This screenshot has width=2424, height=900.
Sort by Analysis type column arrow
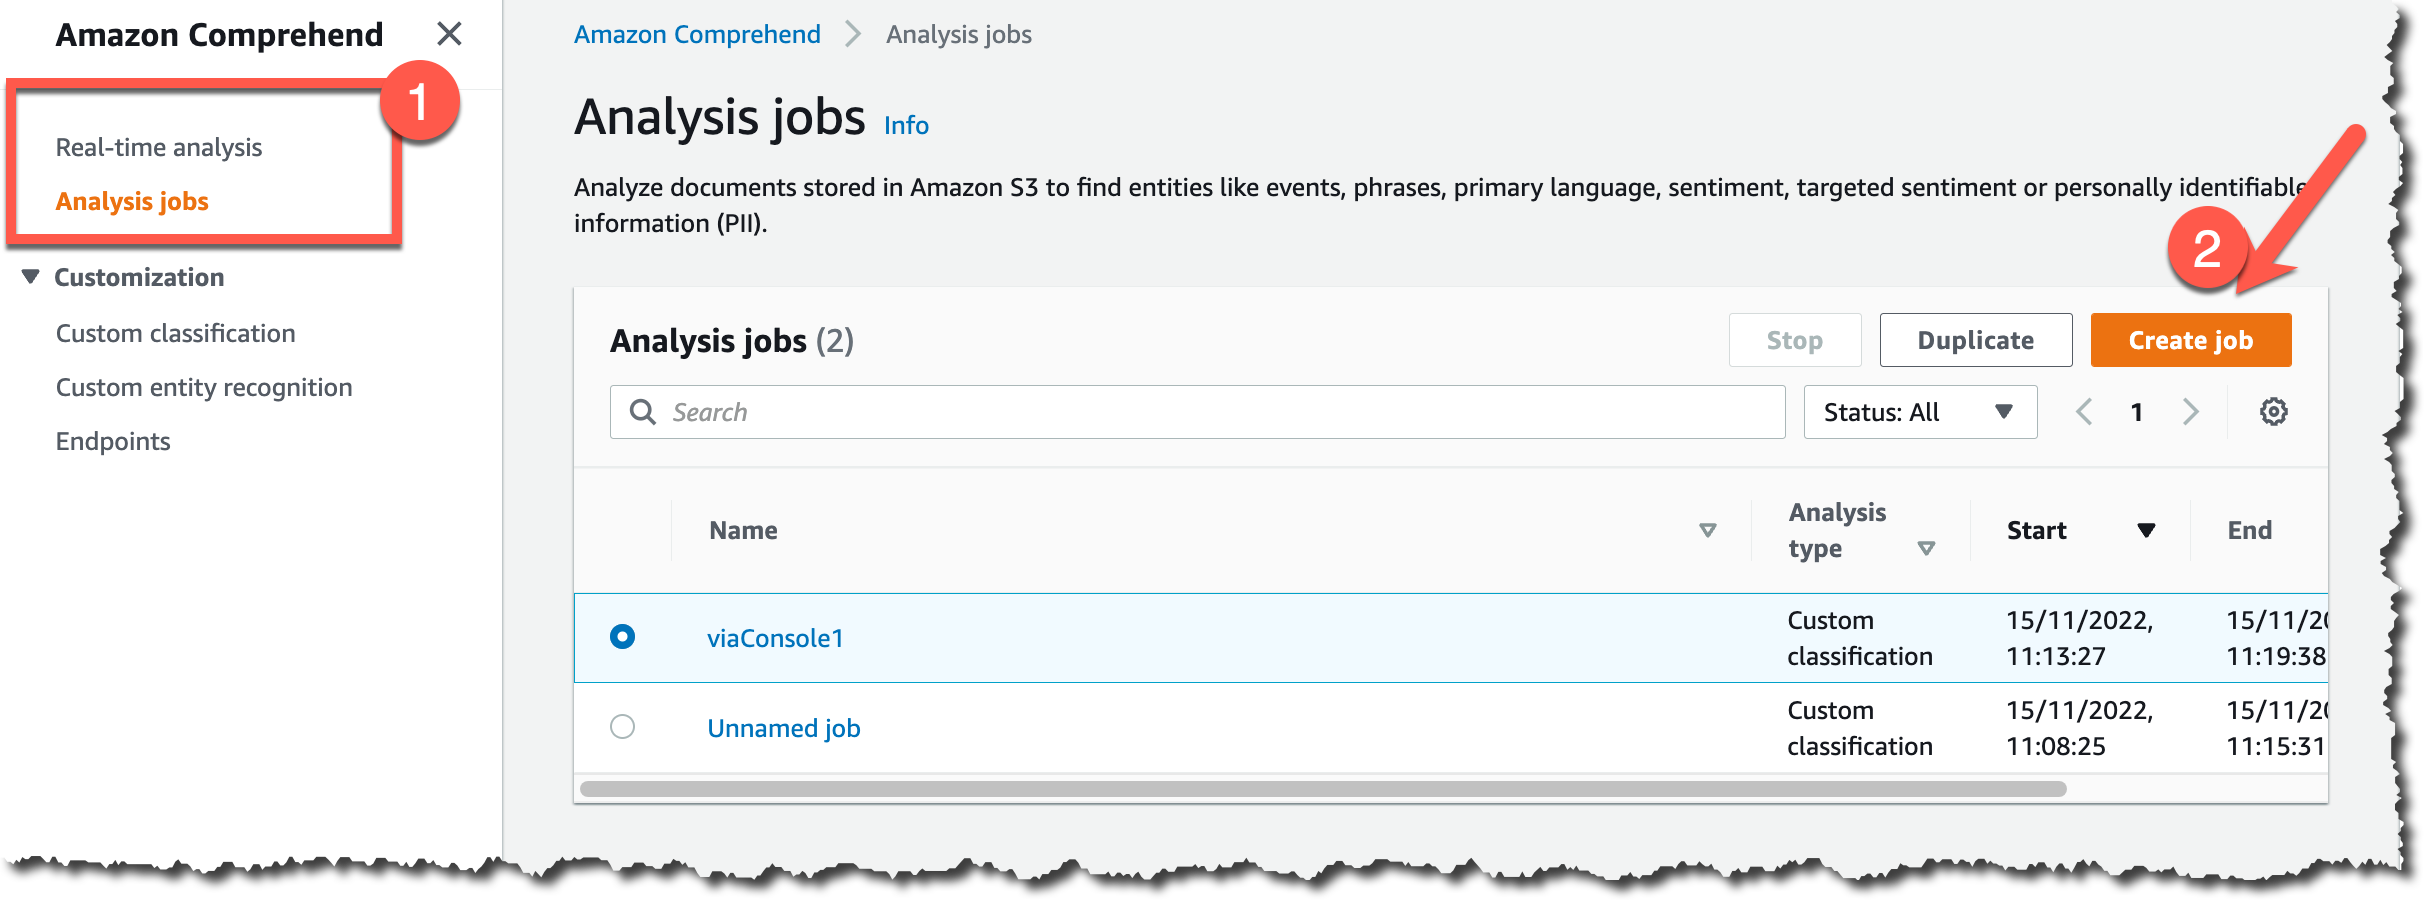pyautogui.click(x=1926, y=548)
